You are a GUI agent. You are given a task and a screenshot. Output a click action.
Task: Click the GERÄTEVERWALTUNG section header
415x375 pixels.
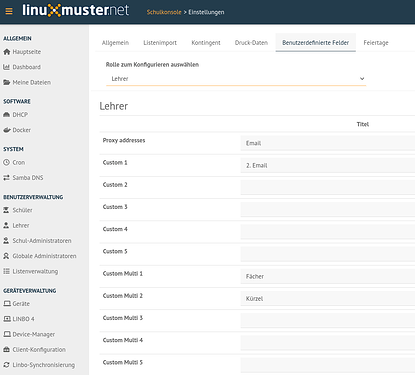(x=30, y=291)
